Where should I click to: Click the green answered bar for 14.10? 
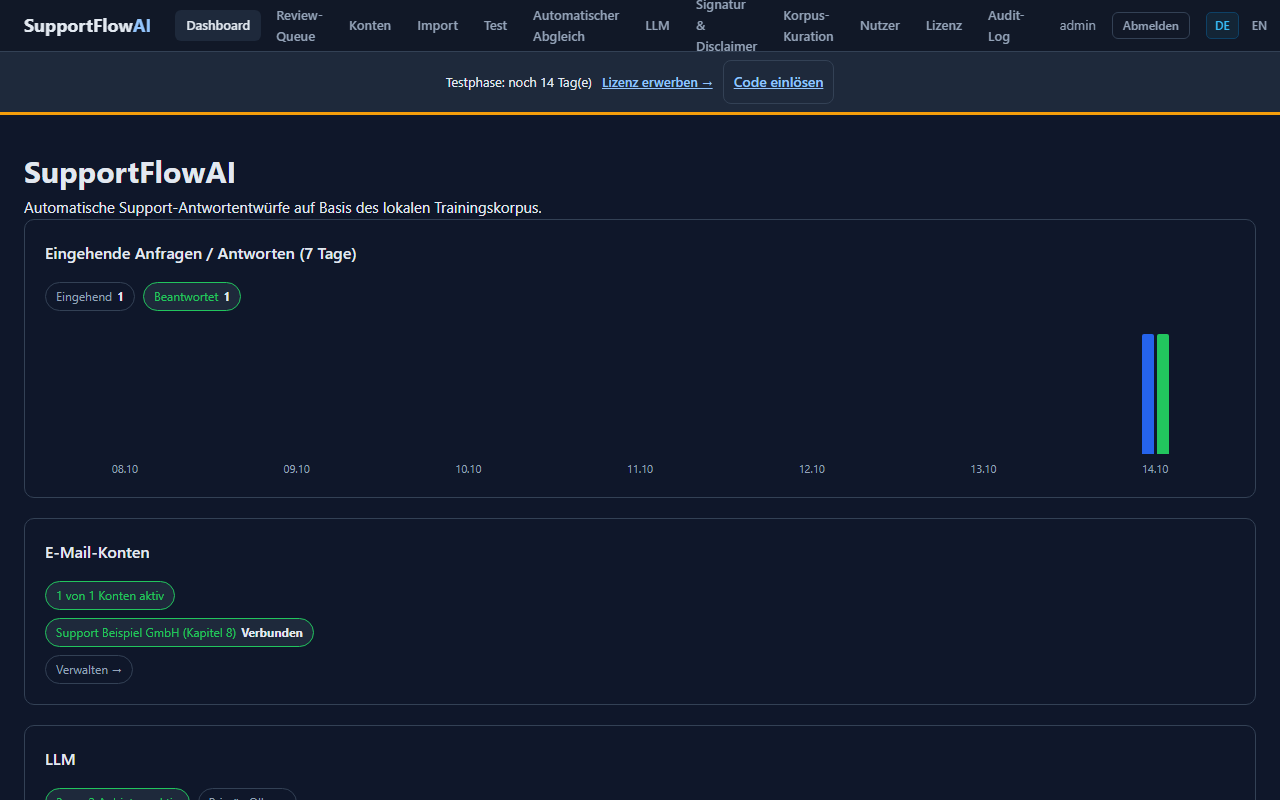[1163, 394]
